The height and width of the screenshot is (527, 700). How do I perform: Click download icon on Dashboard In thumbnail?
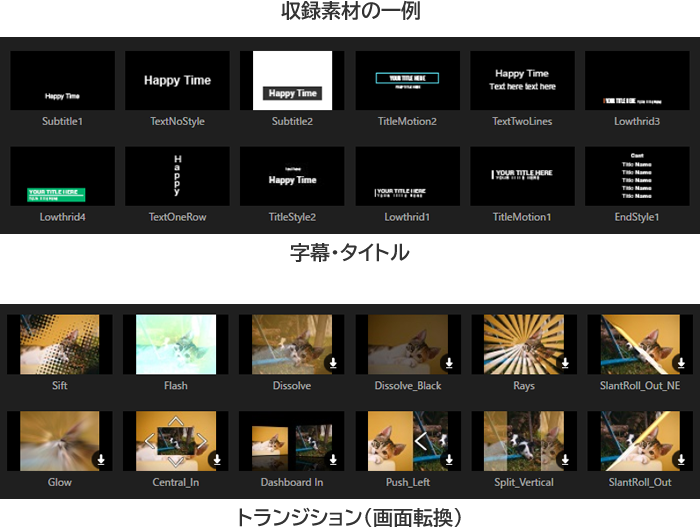333,460
